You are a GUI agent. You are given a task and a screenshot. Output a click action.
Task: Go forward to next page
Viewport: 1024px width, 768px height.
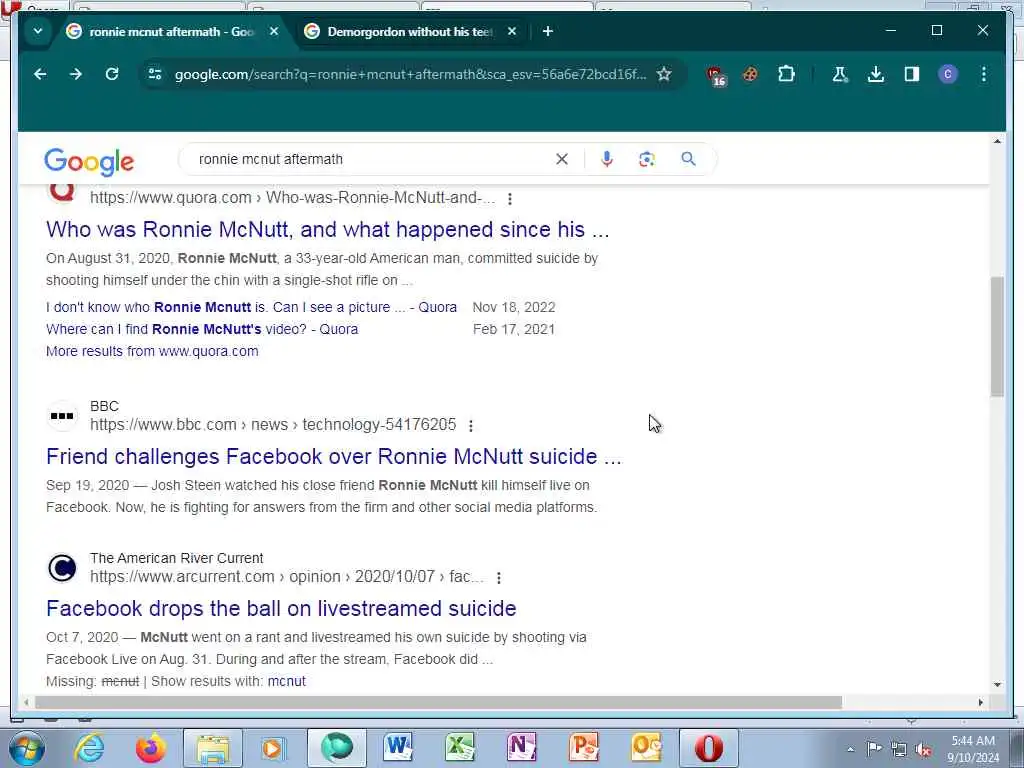76,74
